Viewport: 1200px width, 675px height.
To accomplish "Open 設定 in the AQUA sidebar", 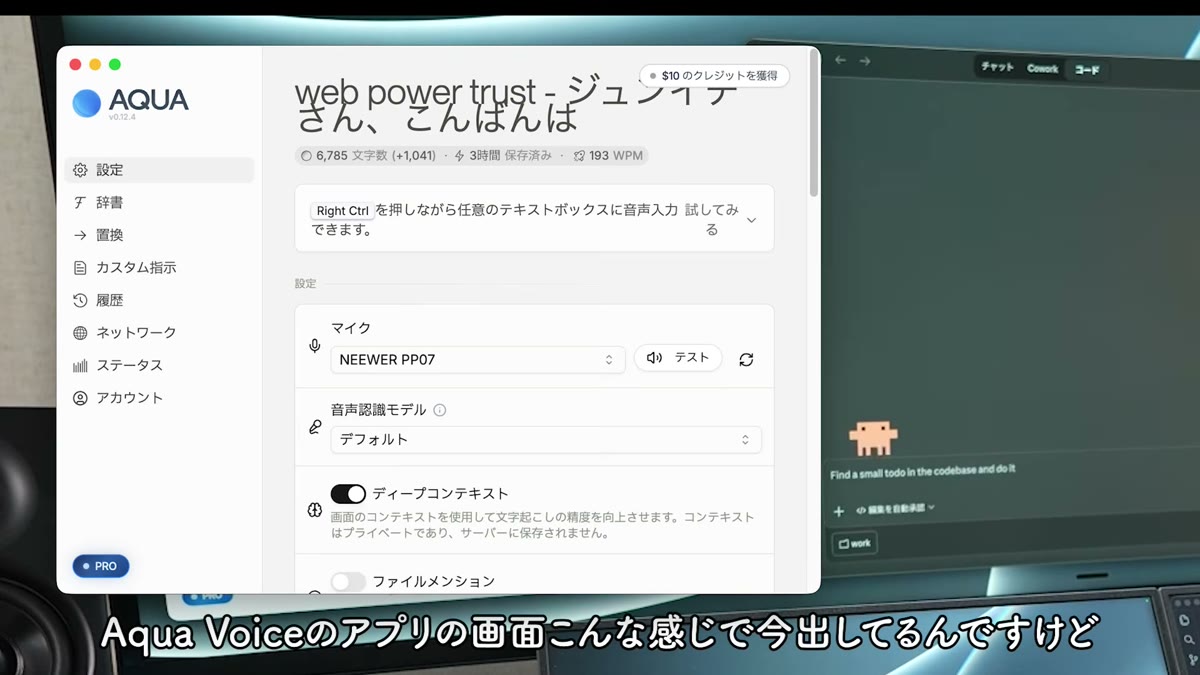I will (x=159, y=170).
